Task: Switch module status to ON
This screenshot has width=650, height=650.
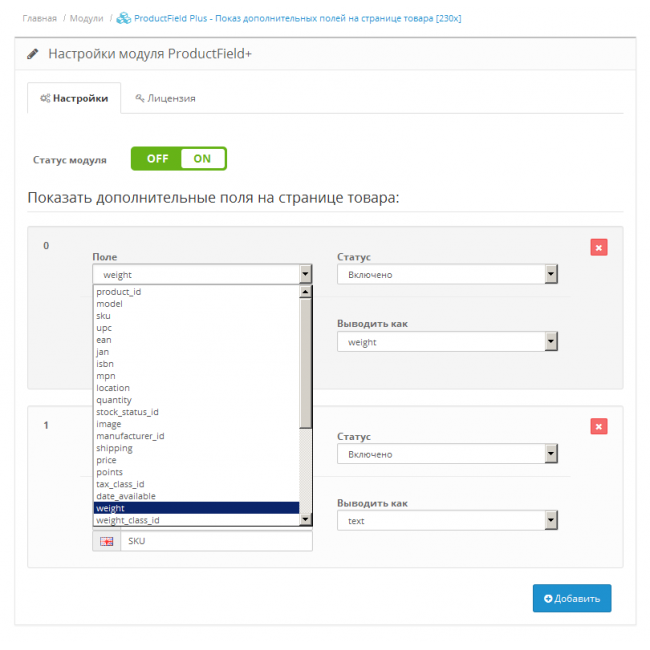Action: coord(203,158)
